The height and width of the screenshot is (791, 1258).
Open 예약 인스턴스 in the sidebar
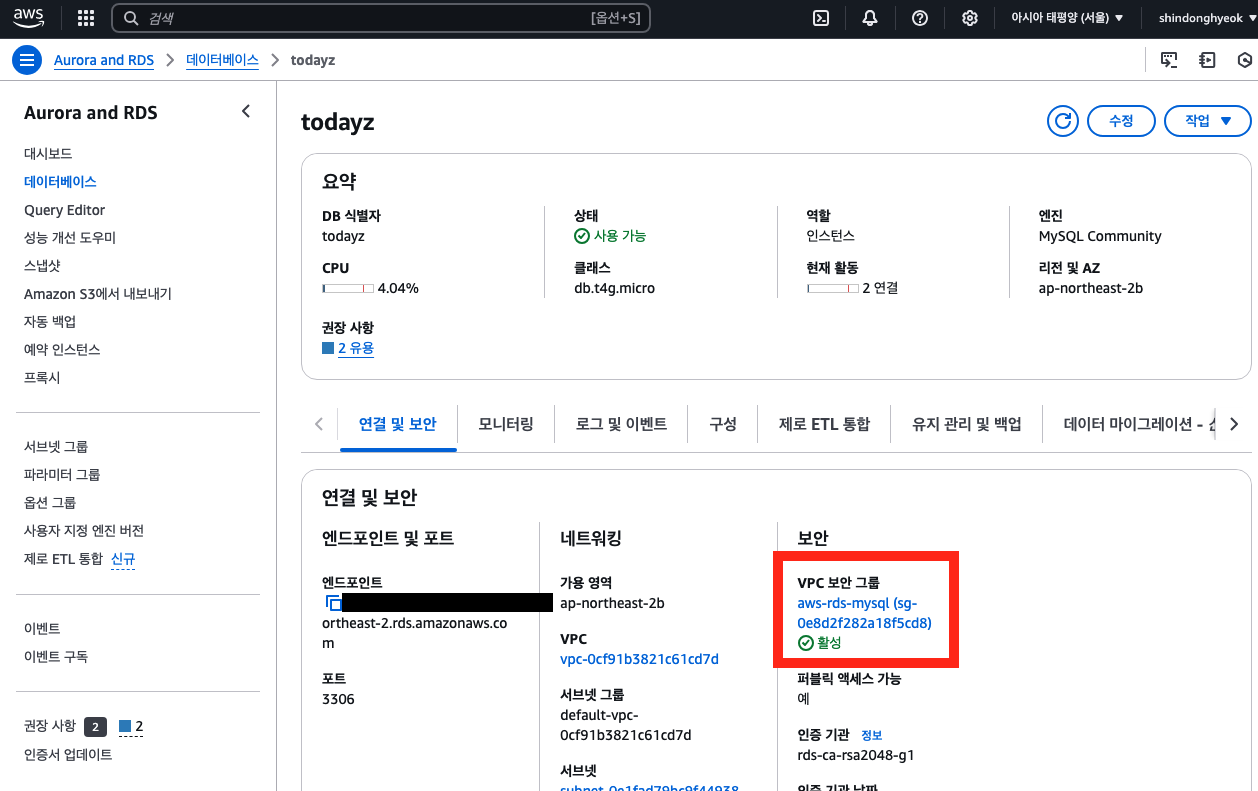[62, 350]
